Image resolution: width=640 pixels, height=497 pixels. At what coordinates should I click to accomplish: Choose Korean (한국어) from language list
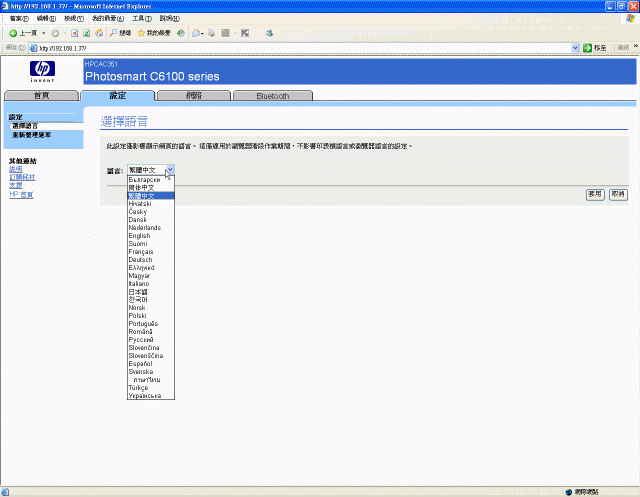tap(151, 300)
